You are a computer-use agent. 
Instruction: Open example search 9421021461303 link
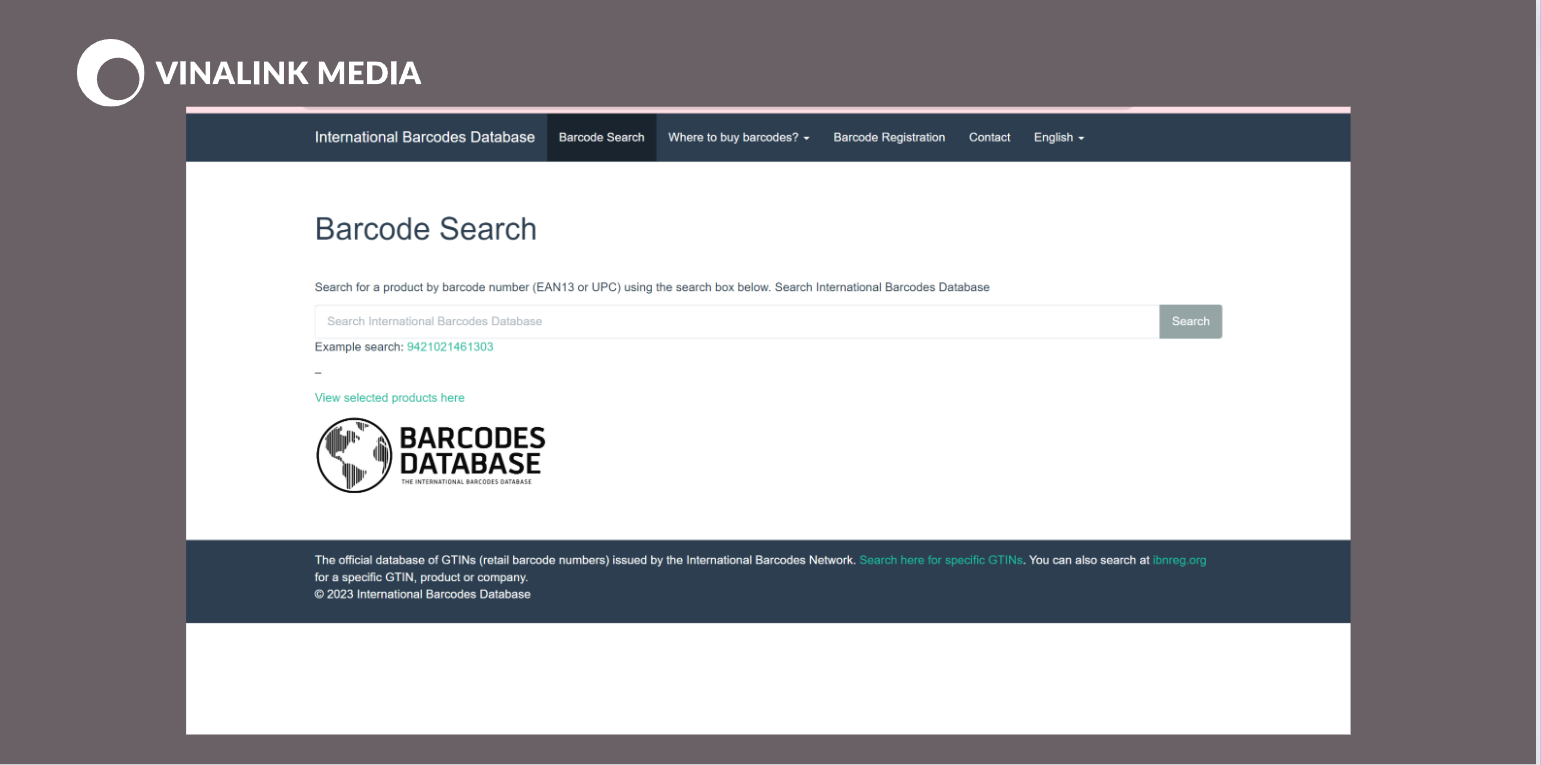point(450,347)
